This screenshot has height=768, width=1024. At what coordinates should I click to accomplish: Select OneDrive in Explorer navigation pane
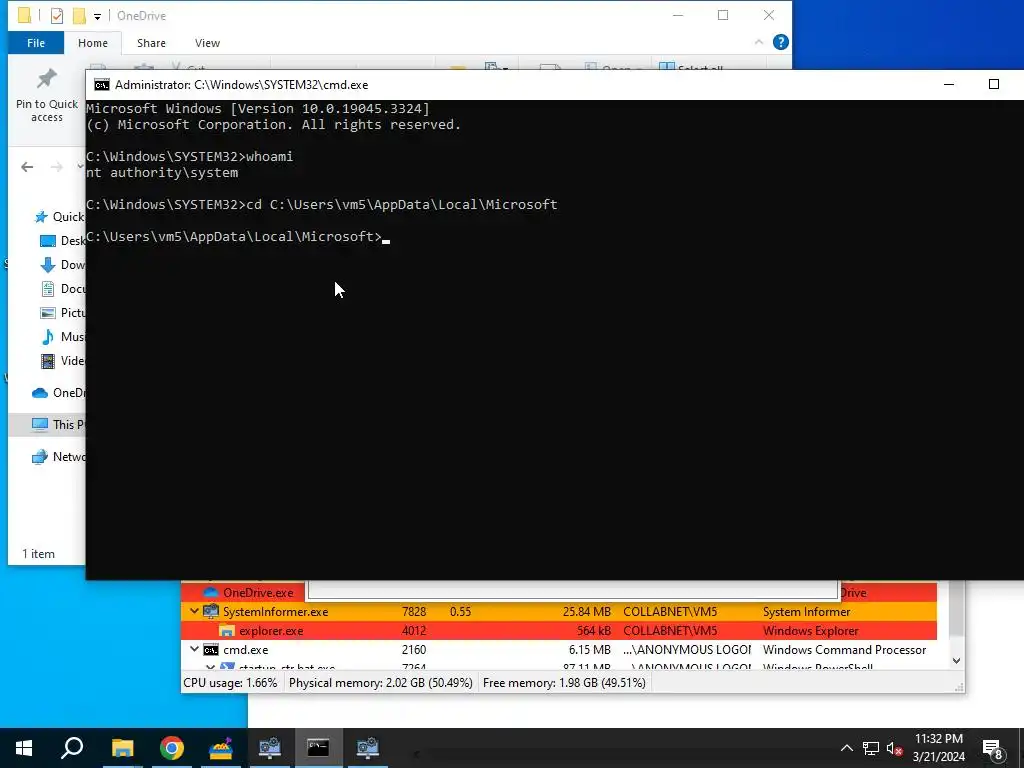pyautogui.click(x=59, y=392)
